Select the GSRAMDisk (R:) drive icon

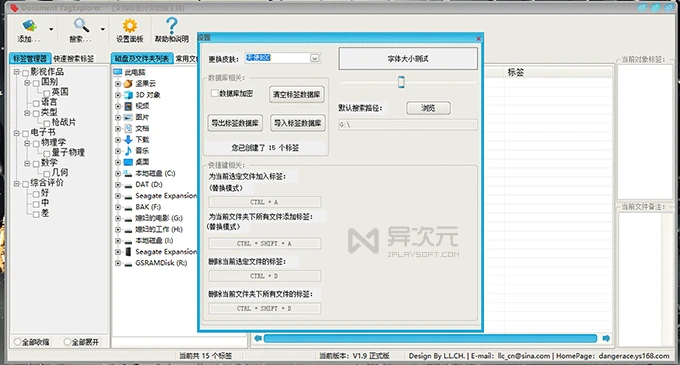coord(128,264)
